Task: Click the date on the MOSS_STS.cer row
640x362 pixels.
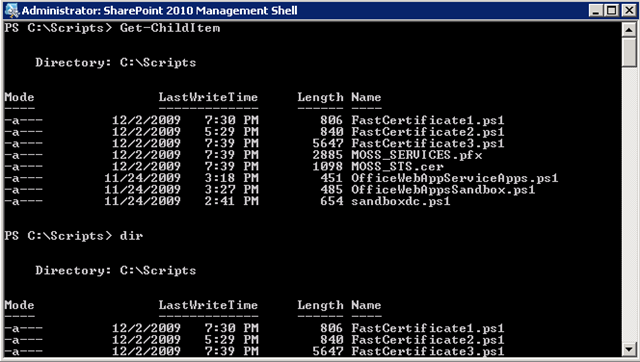Action: pyautogui.click(x=147, y=167)
